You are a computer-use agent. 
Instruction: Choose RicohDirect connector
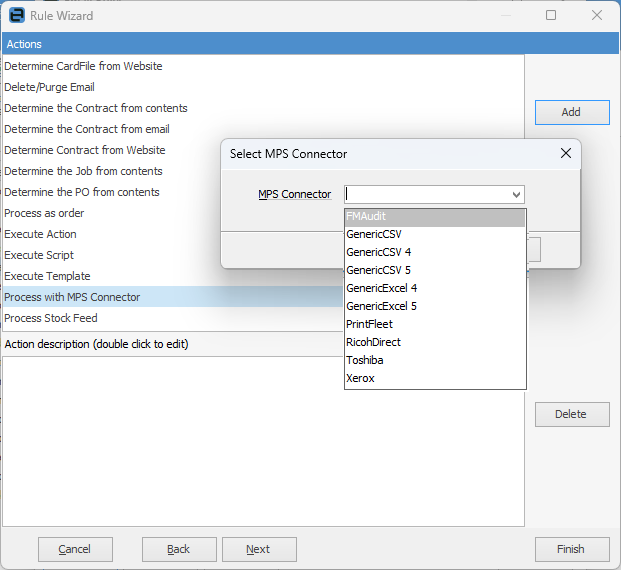coord(435,342)
